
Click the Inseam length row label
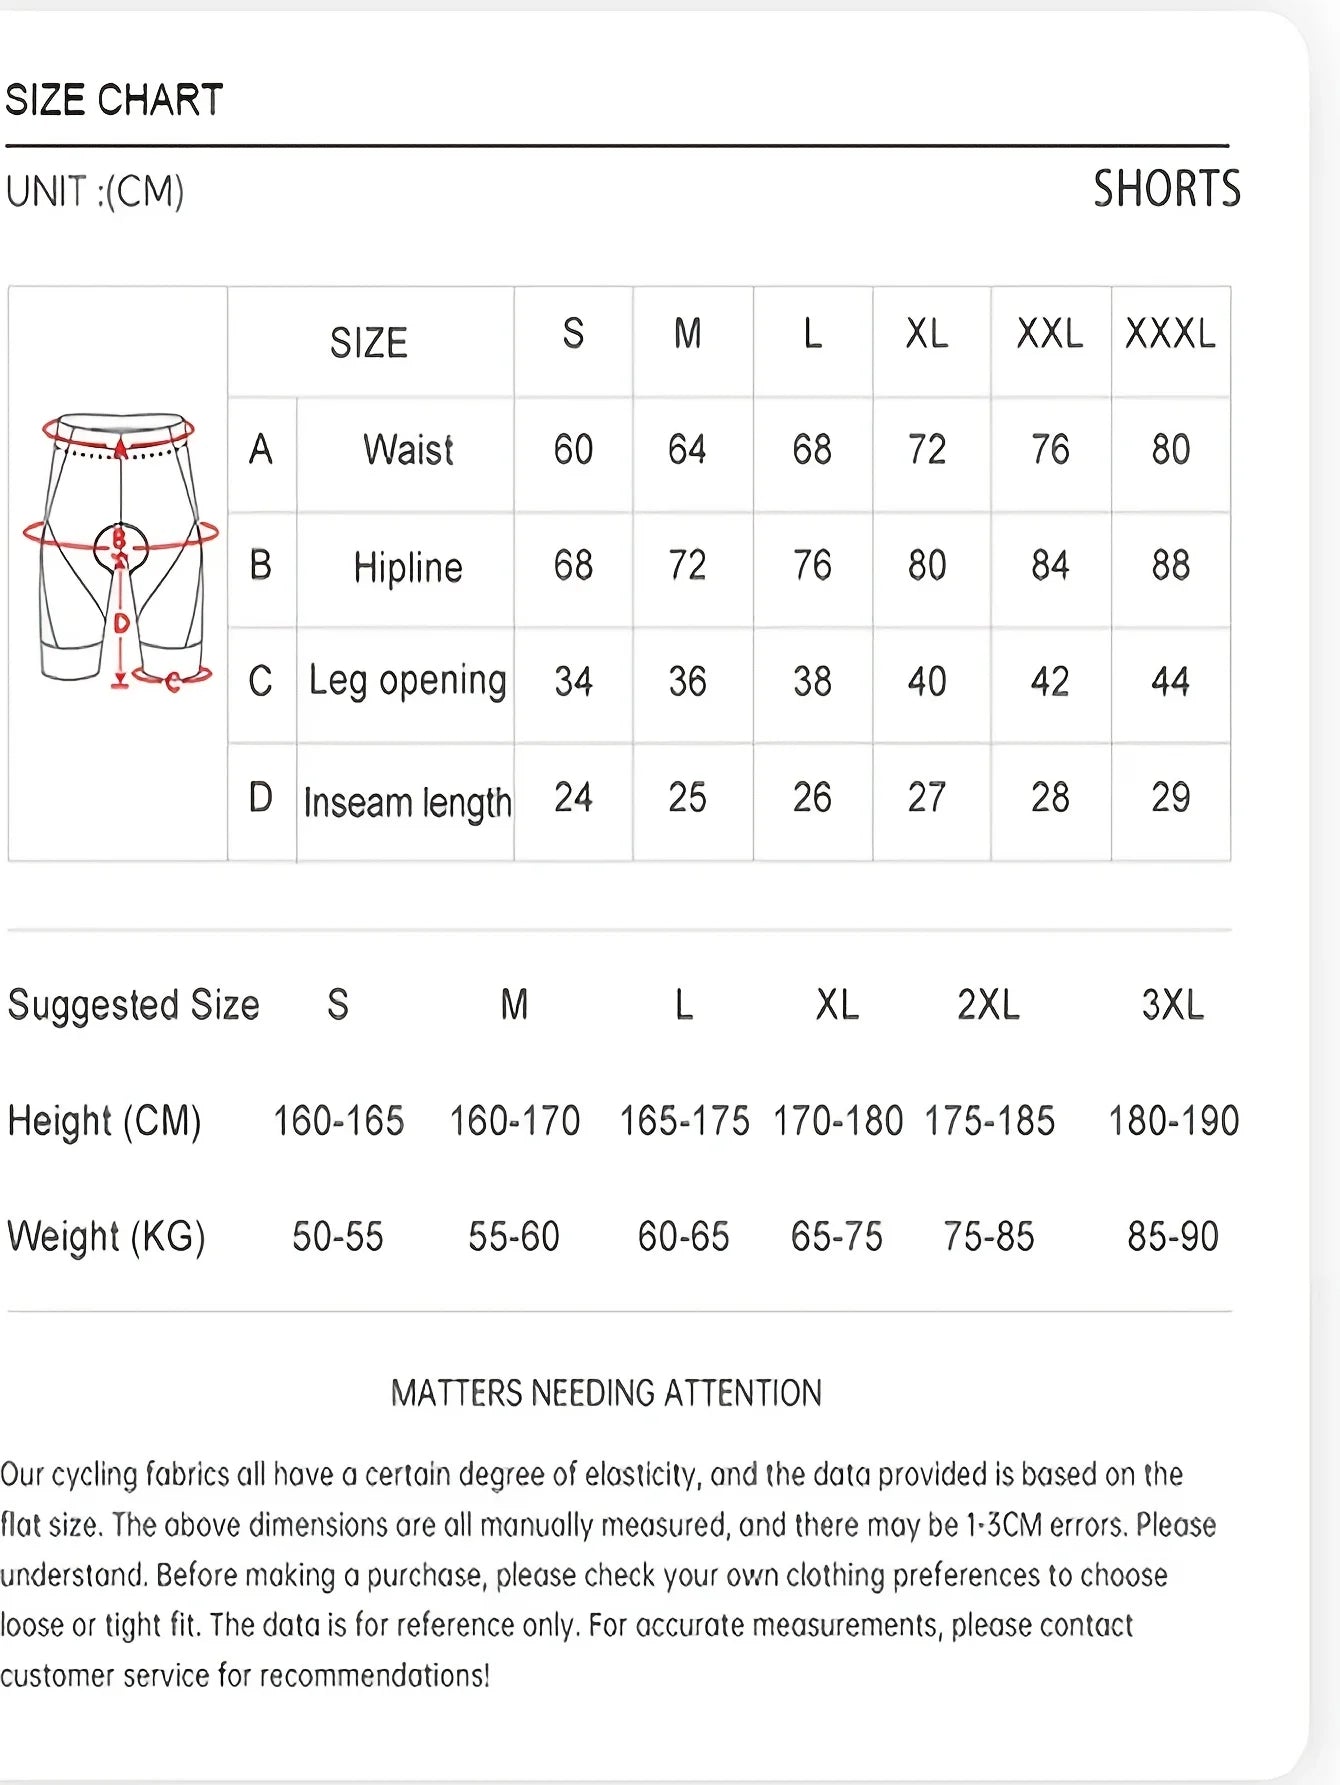click(407, 802)
